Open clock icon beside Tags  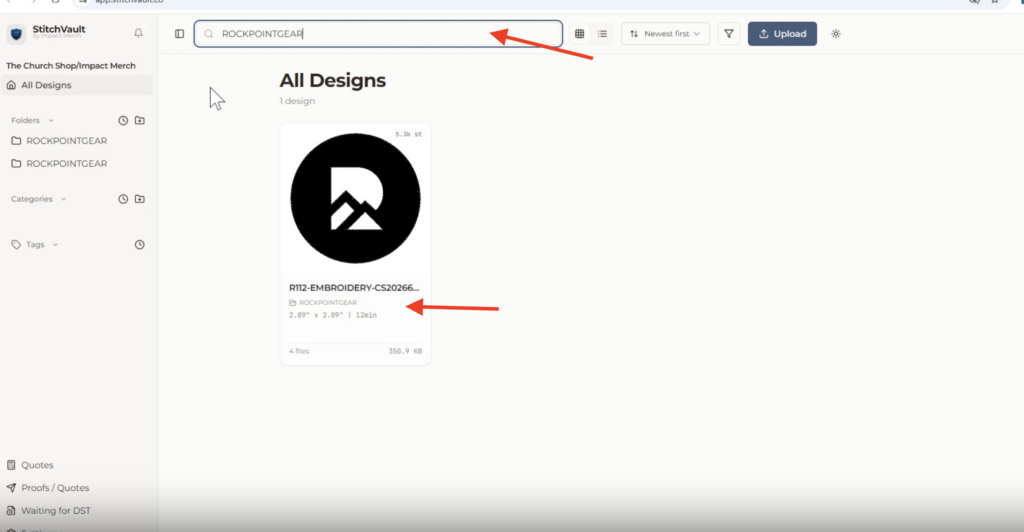point(140,245)
